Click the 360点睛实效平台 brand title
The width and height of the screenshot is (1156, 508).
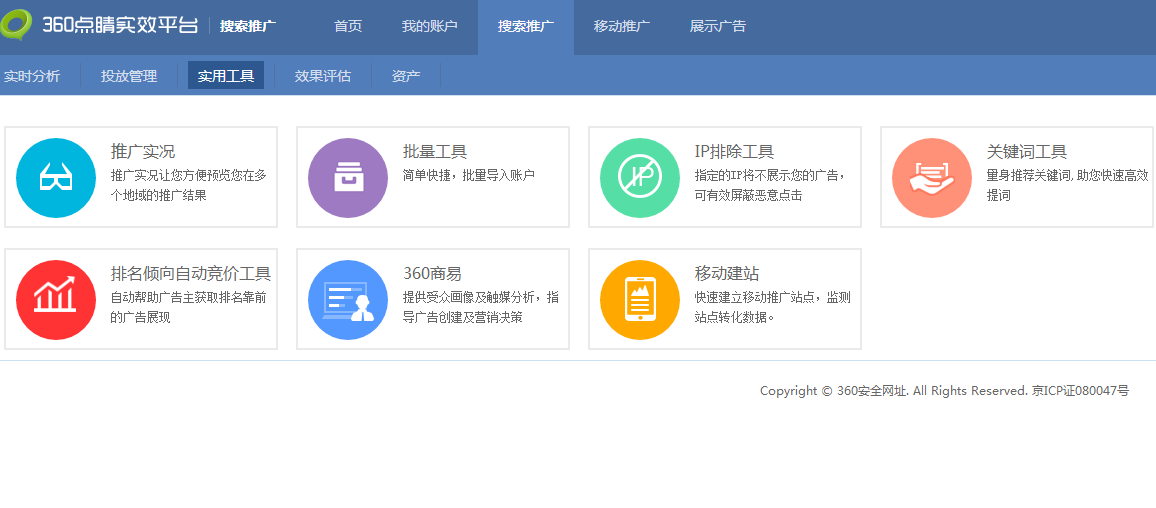[x=119, y=25]
